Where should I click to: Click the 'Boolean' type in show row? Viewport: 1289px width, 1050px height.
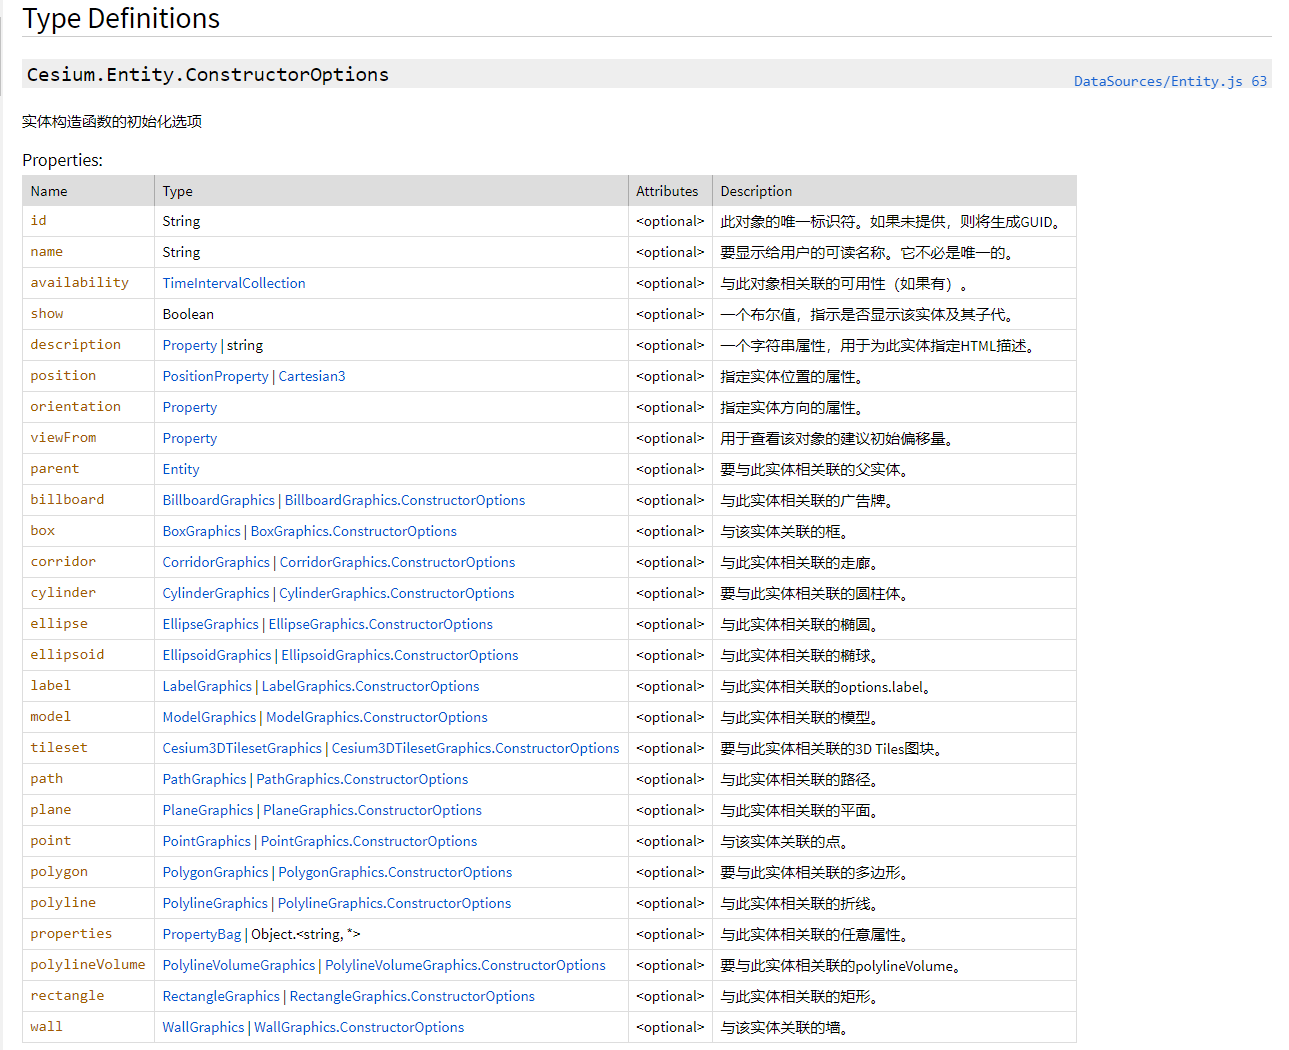click(x=188, y=314)
